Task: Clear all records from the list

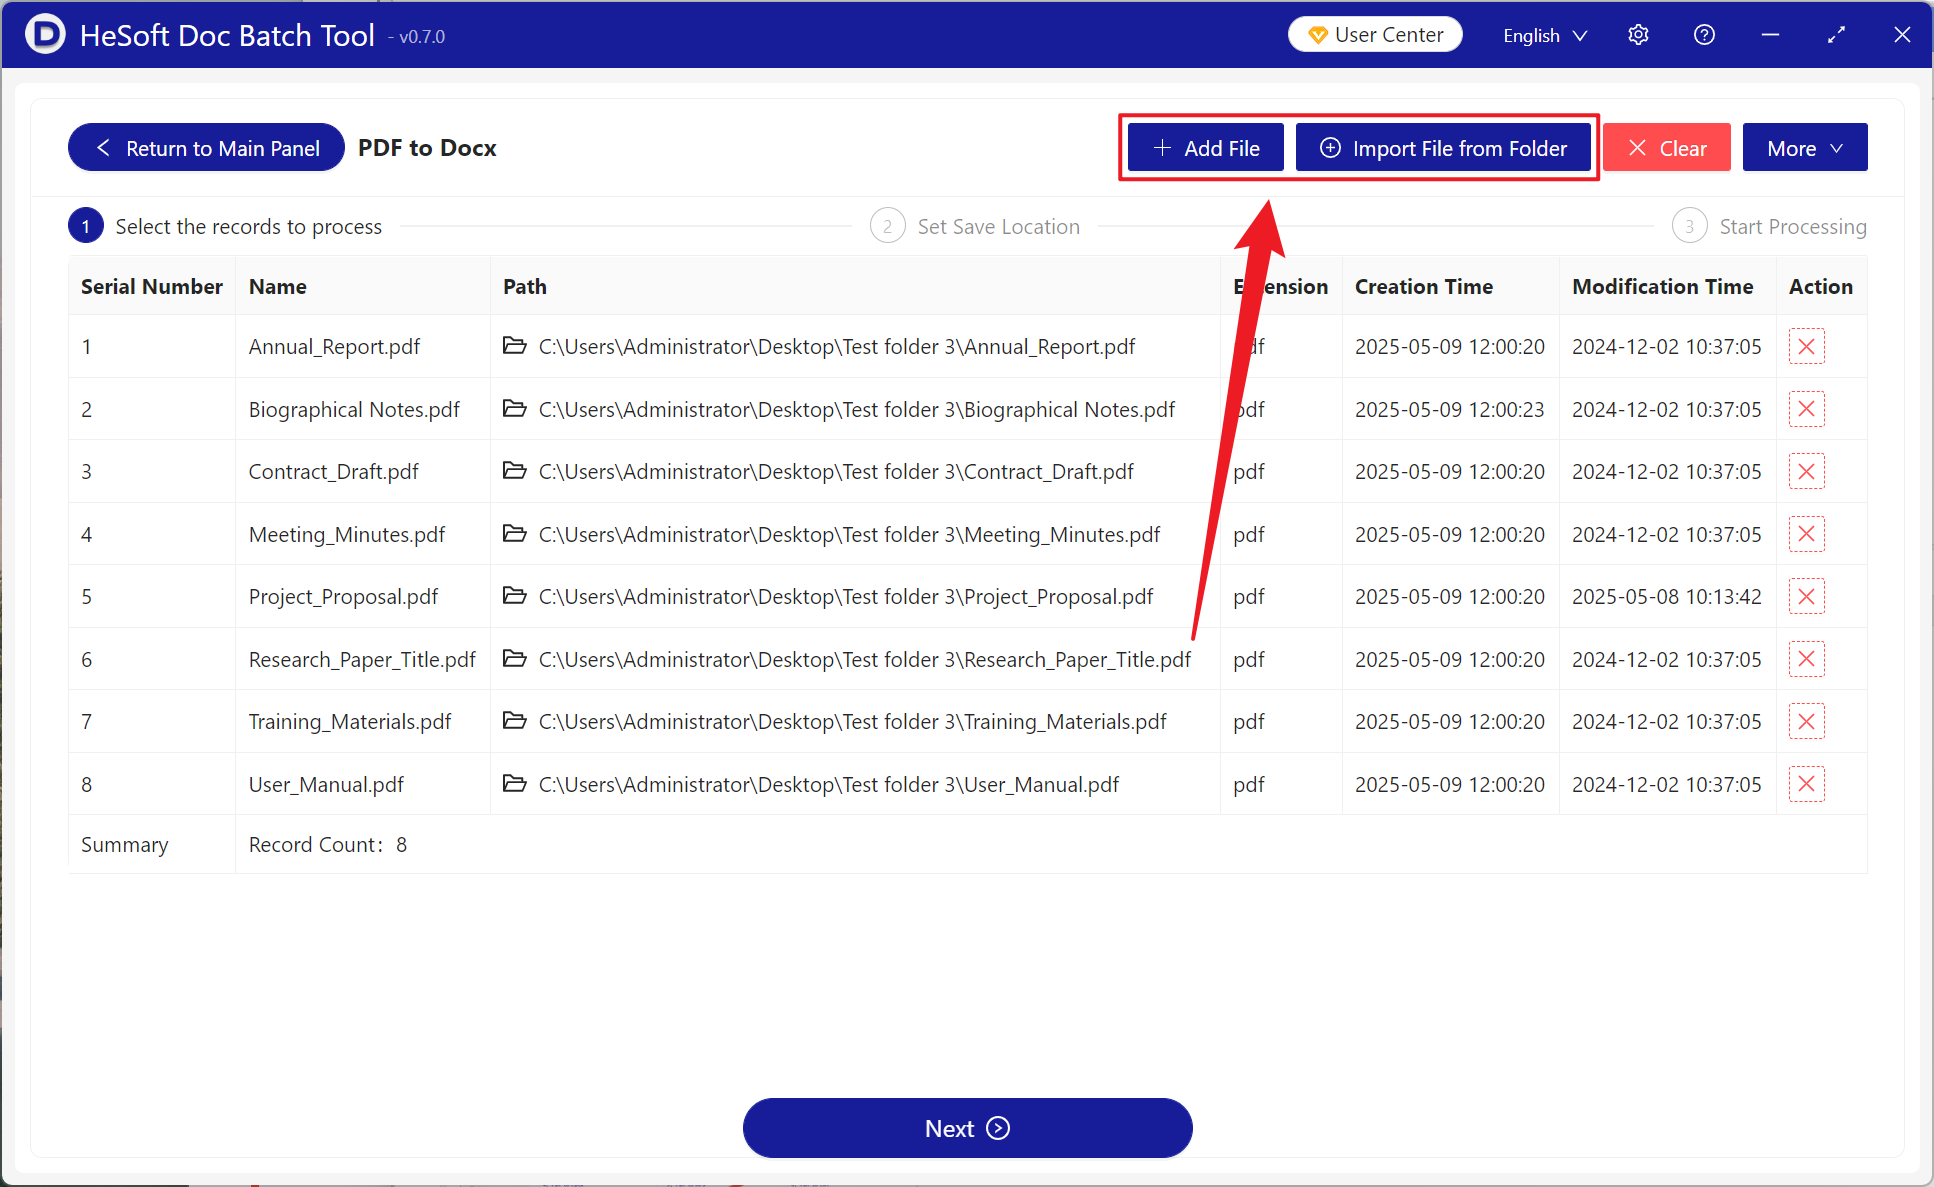Action: coord(1667,148)
